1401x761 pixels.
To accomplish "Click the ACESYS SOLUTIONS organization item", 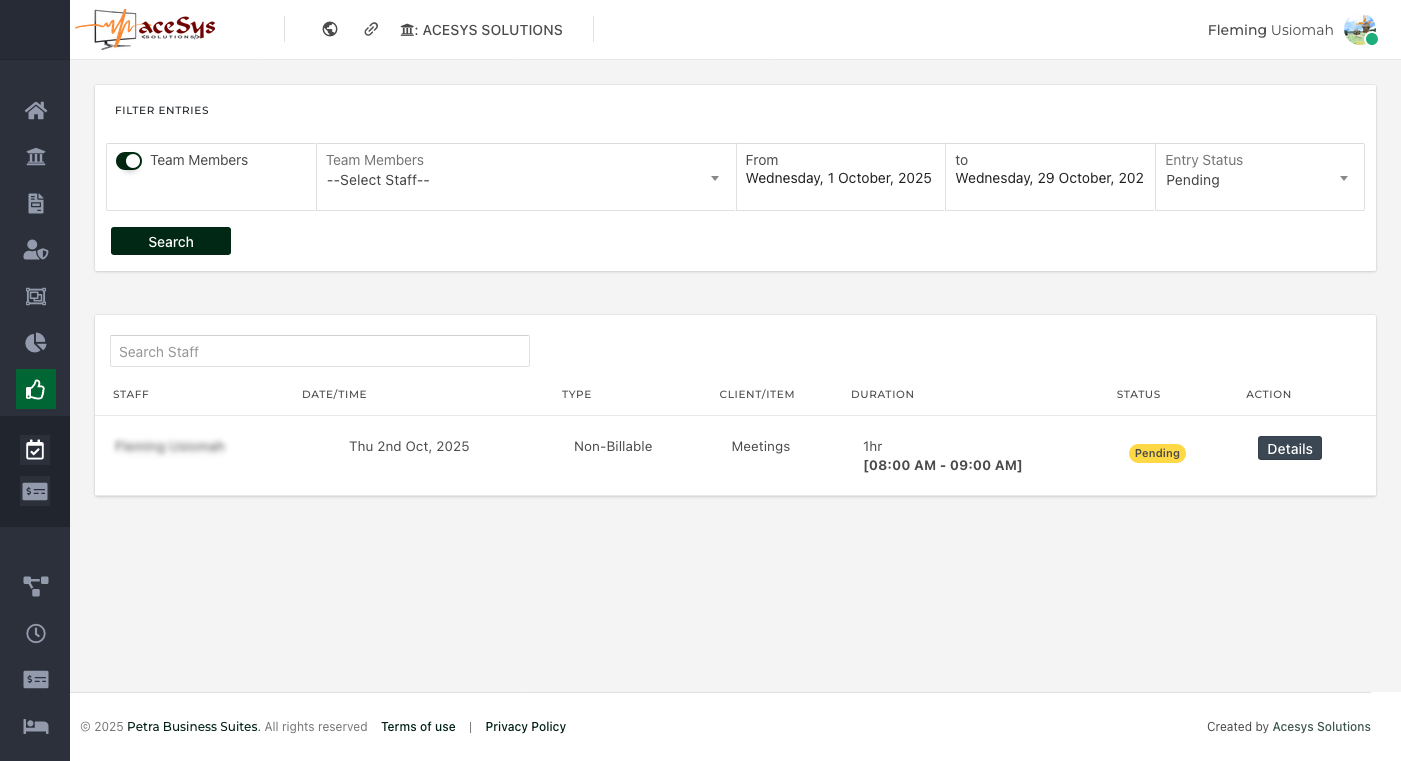I will 482,30.
